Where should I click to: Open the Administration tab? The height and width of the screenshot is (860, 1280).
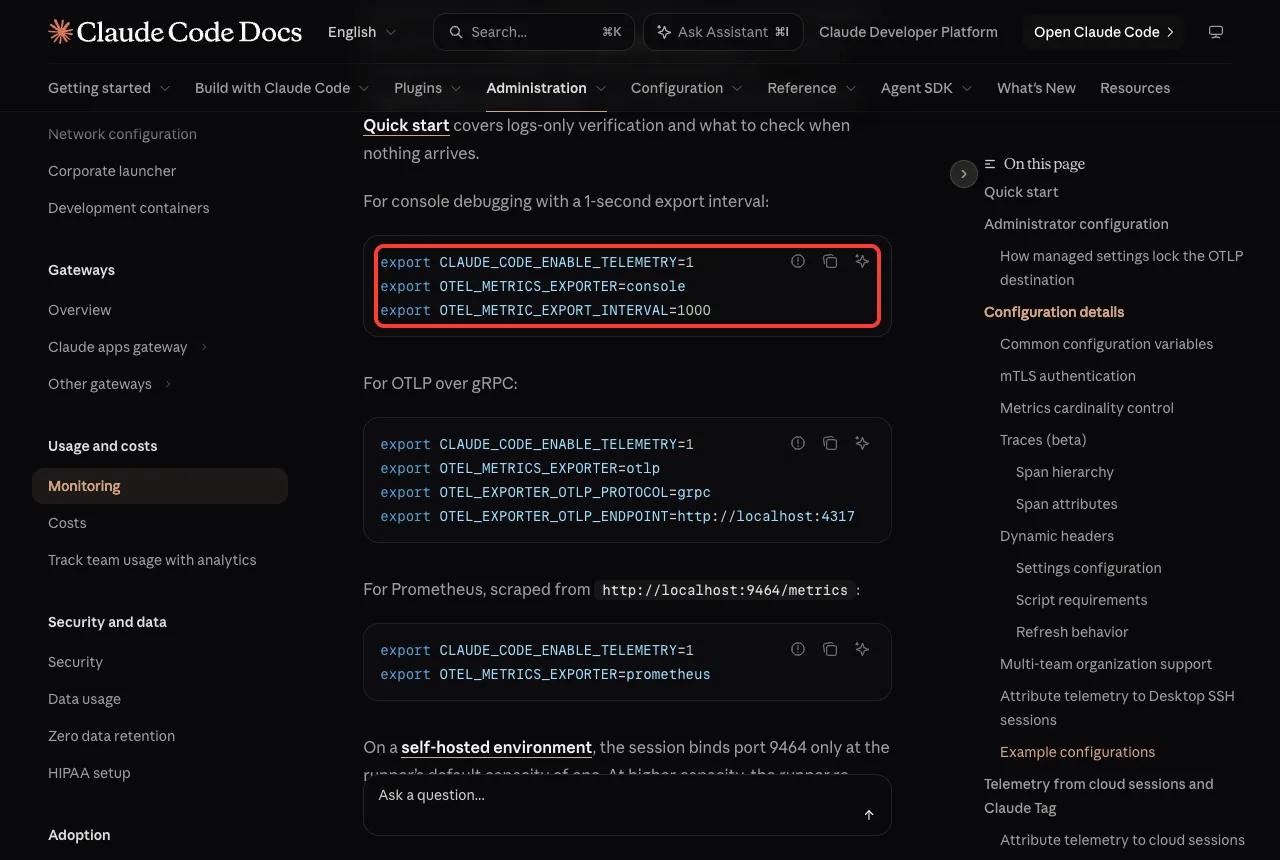coord(547,88)
